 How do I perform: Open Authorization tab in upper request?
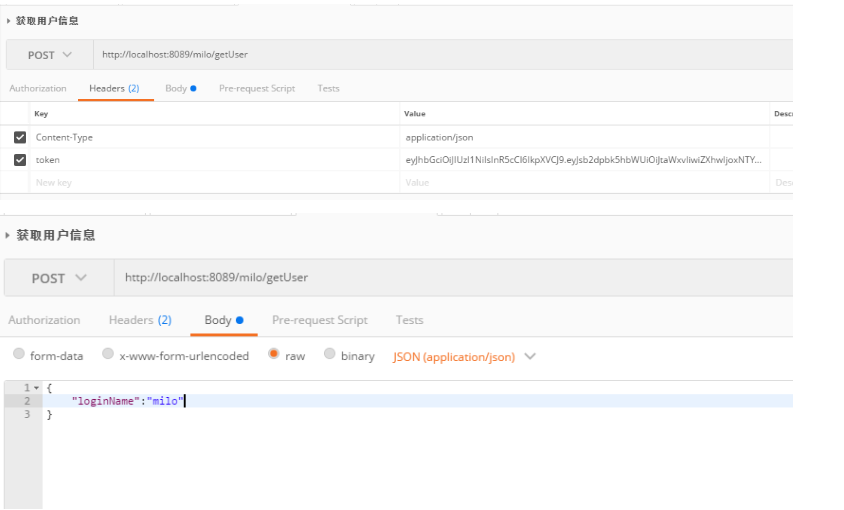click(x=38, y=88)
